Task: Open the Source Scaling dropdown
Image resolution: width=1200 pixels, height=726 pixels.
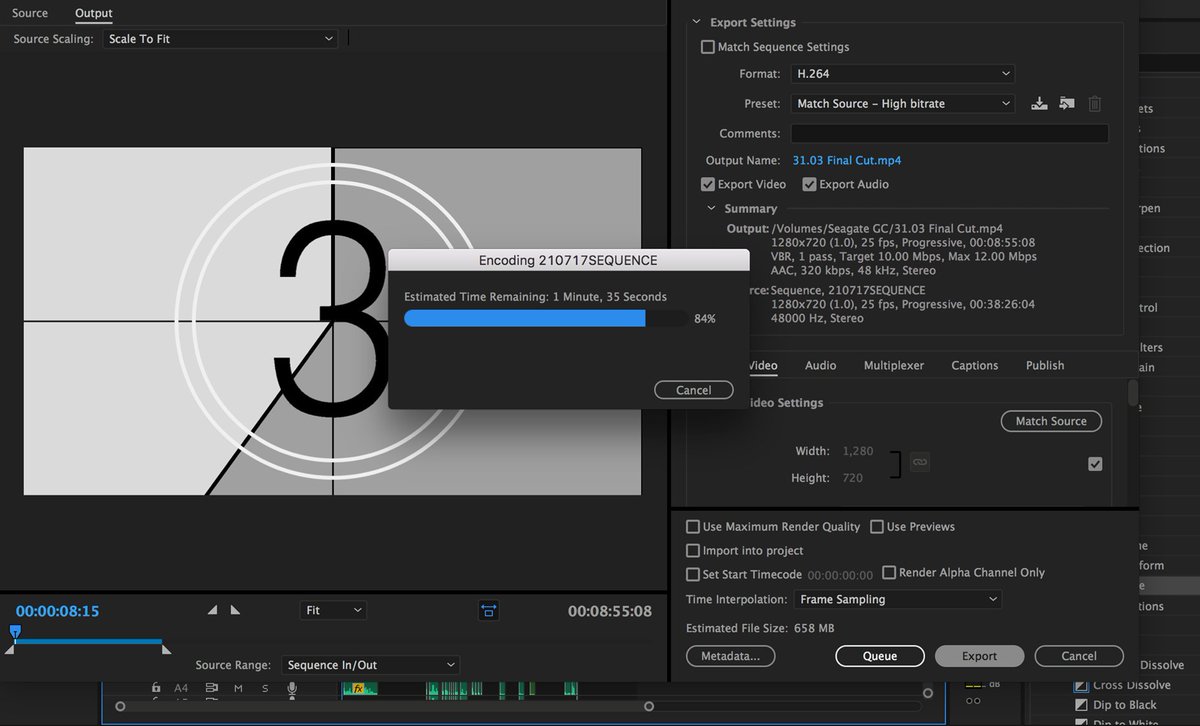Action: 221,39
